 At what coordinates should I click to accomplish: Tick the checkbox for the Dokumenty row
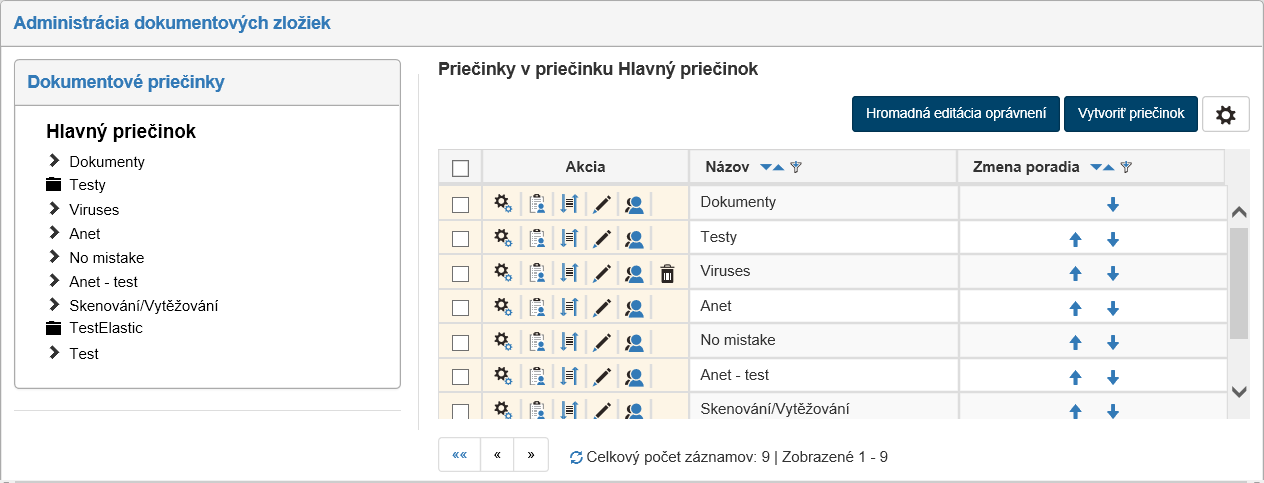[x=460, y=204]
